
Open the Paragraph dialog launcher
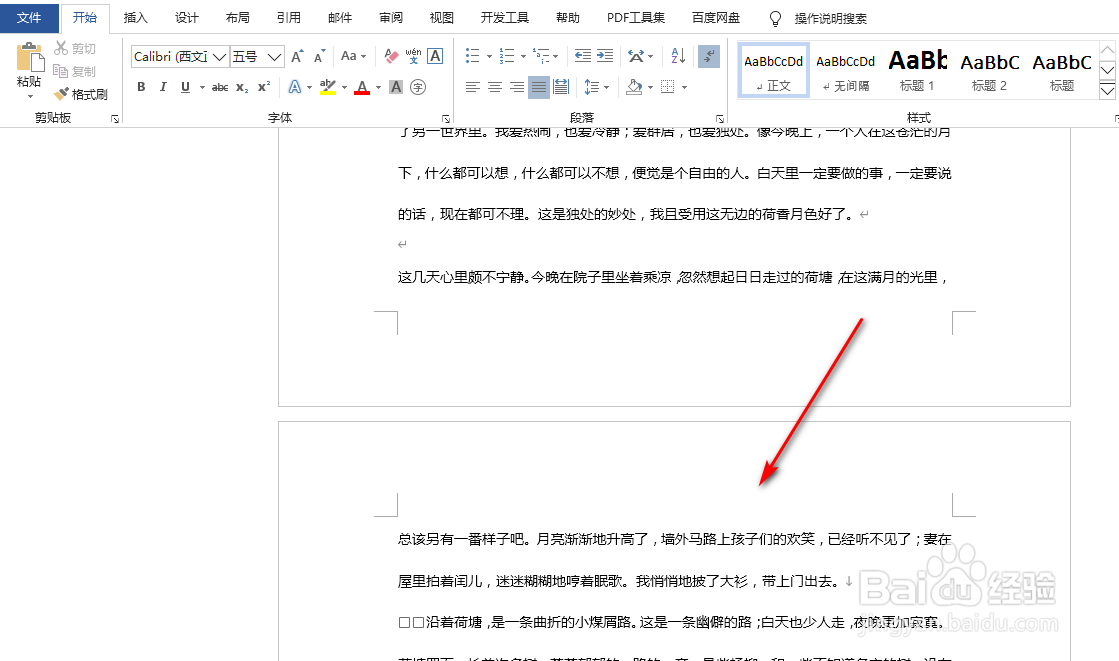(x=719, y=119)
